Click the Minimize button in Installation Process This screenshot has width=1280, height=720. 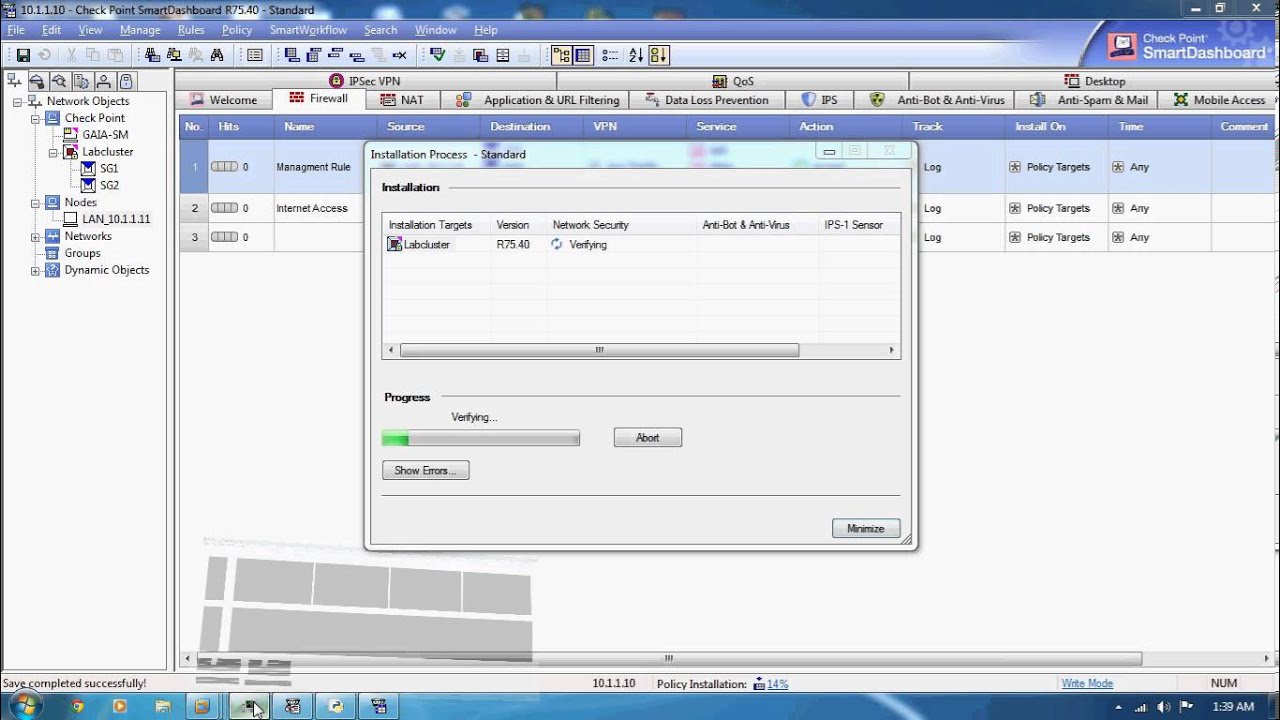[866, 528]
